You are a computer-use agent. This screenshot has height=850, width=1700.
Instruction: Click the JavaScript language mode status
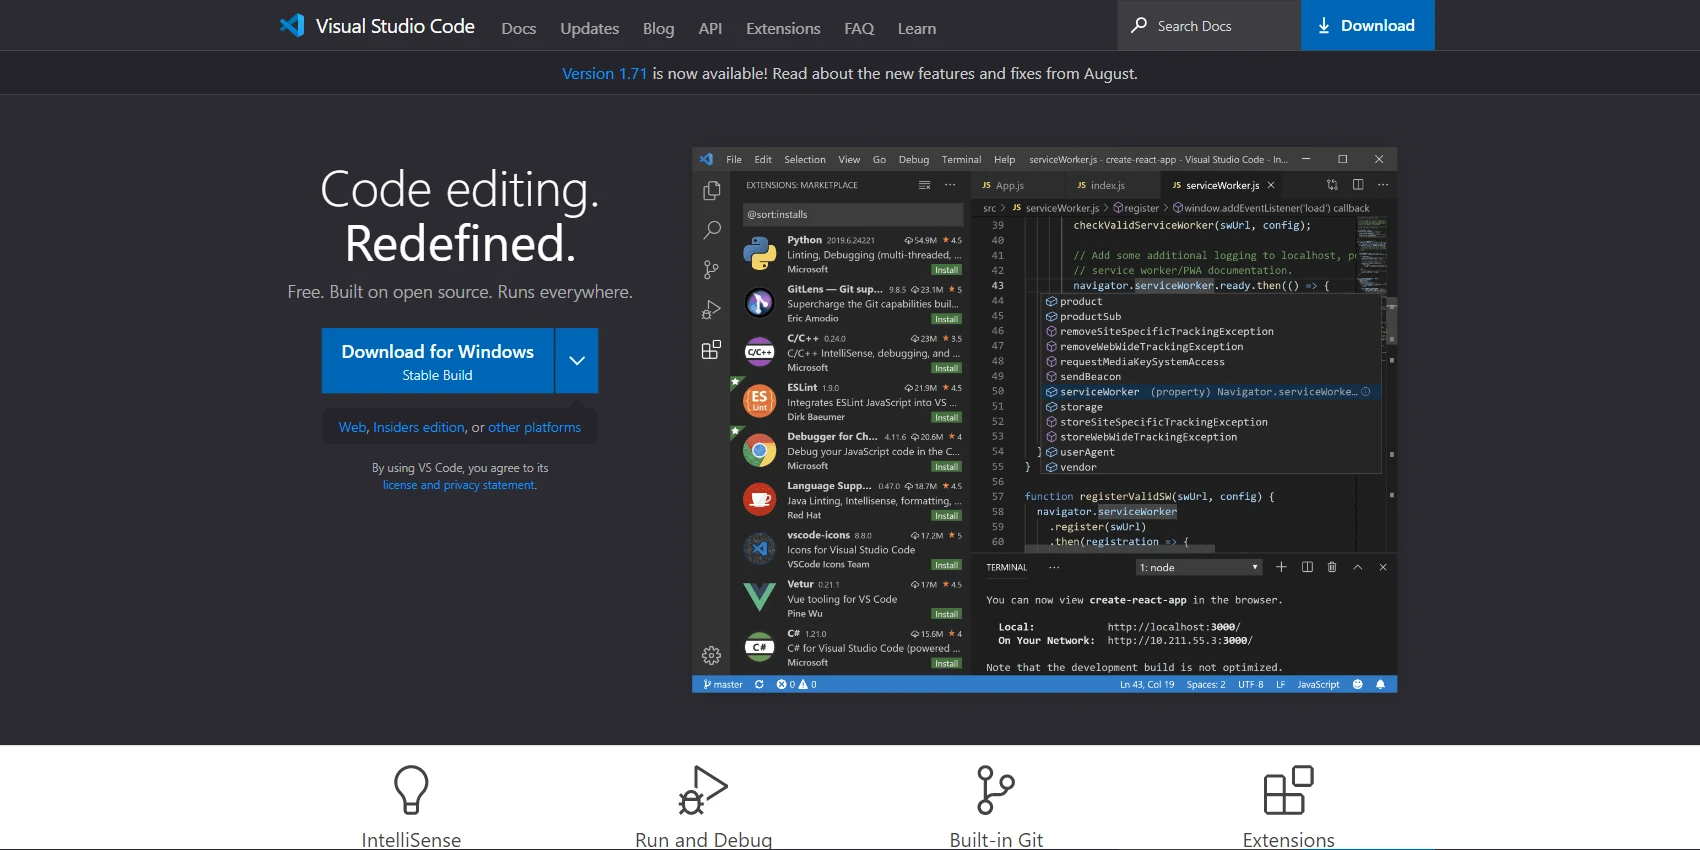1318,684
